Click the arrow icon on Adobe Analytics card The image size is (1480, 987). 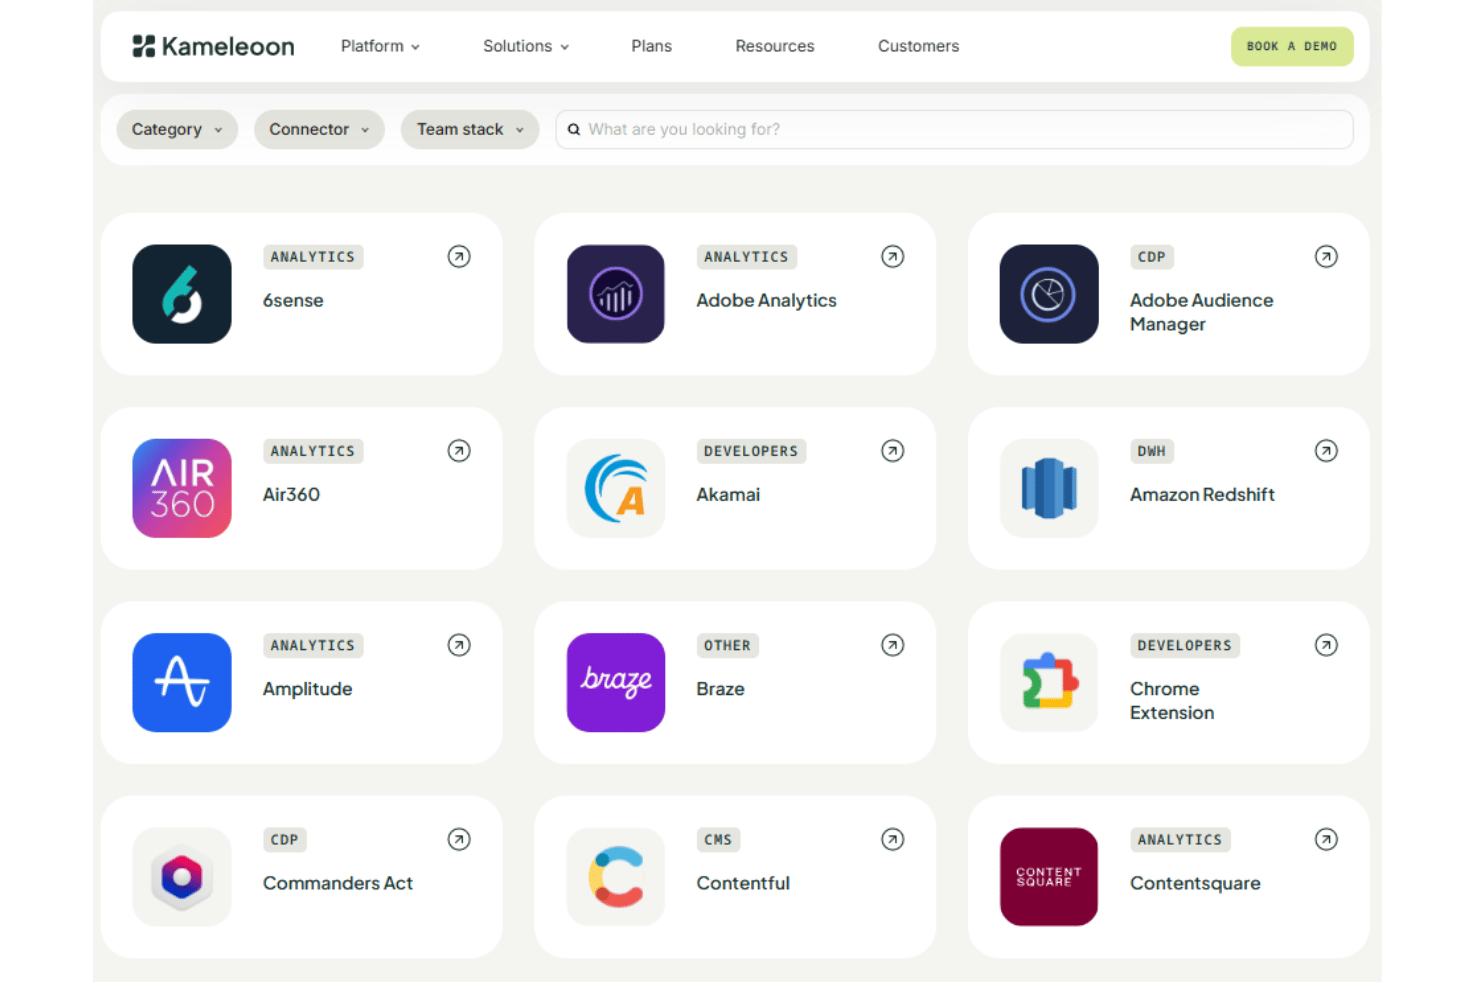click(x=893, y=257)
